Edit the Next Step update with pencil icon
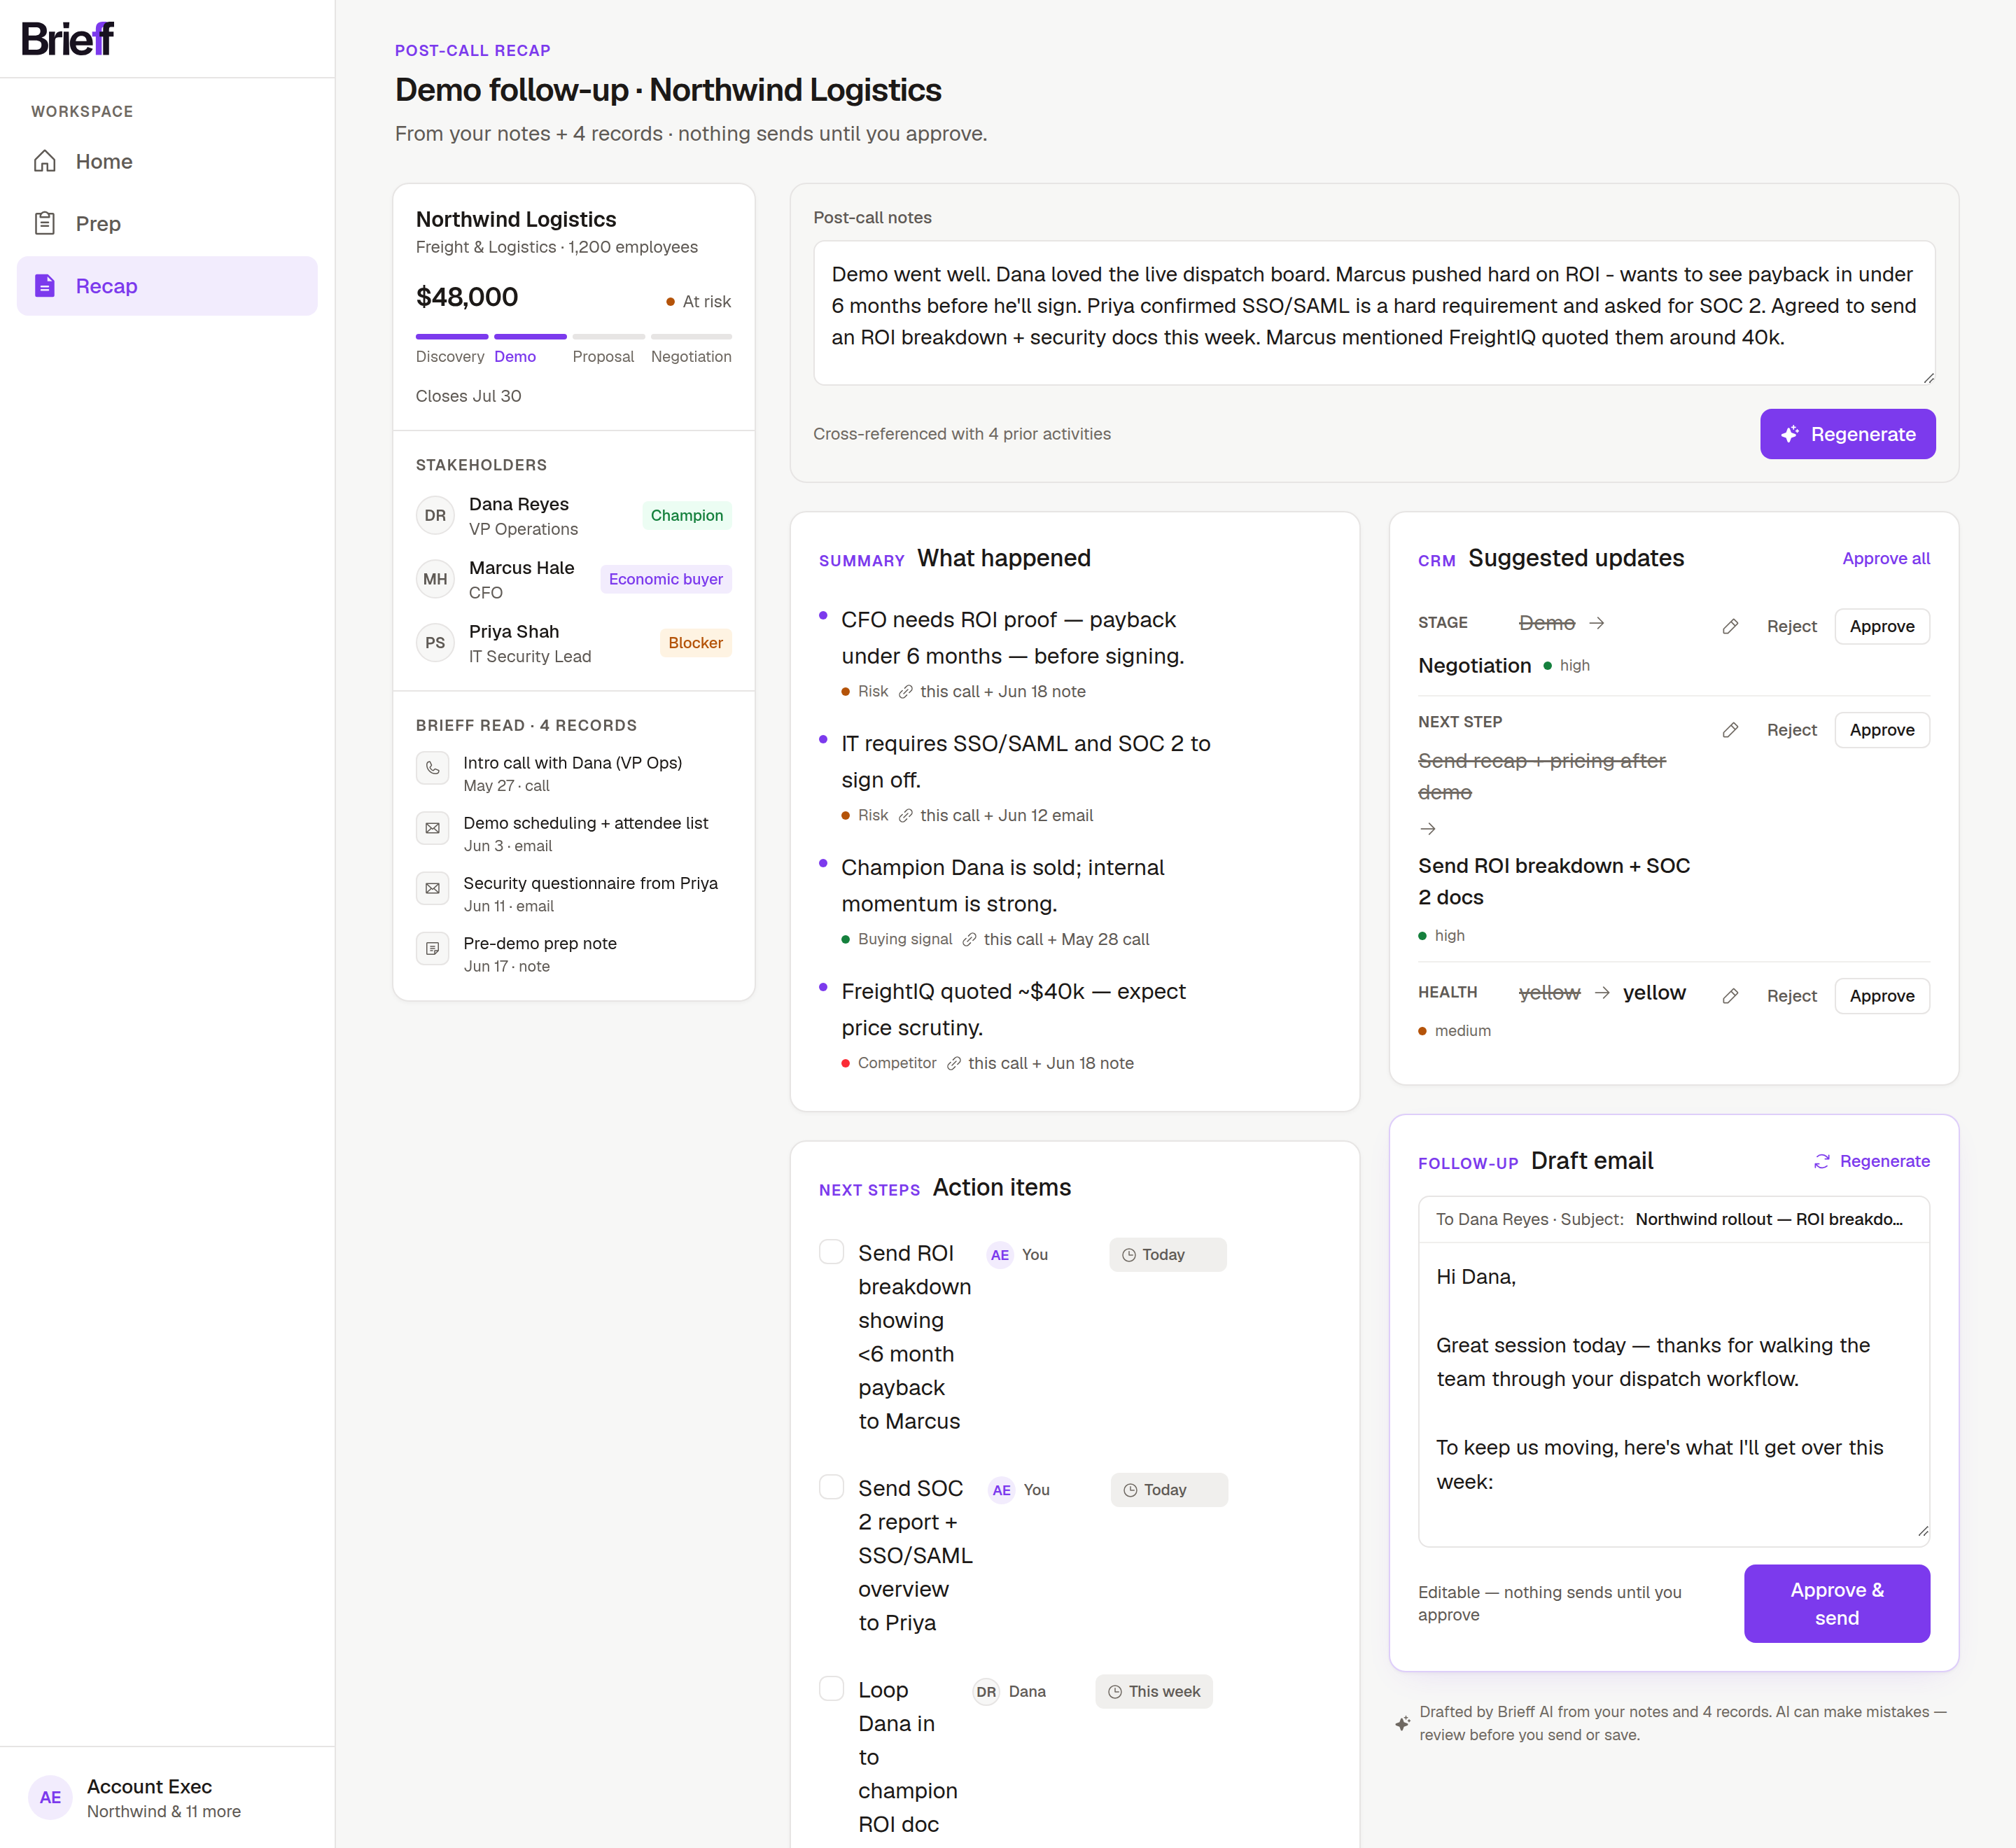This screenshot has height=1848, width=2016. pyautogui.click(x=1730, y=730)
